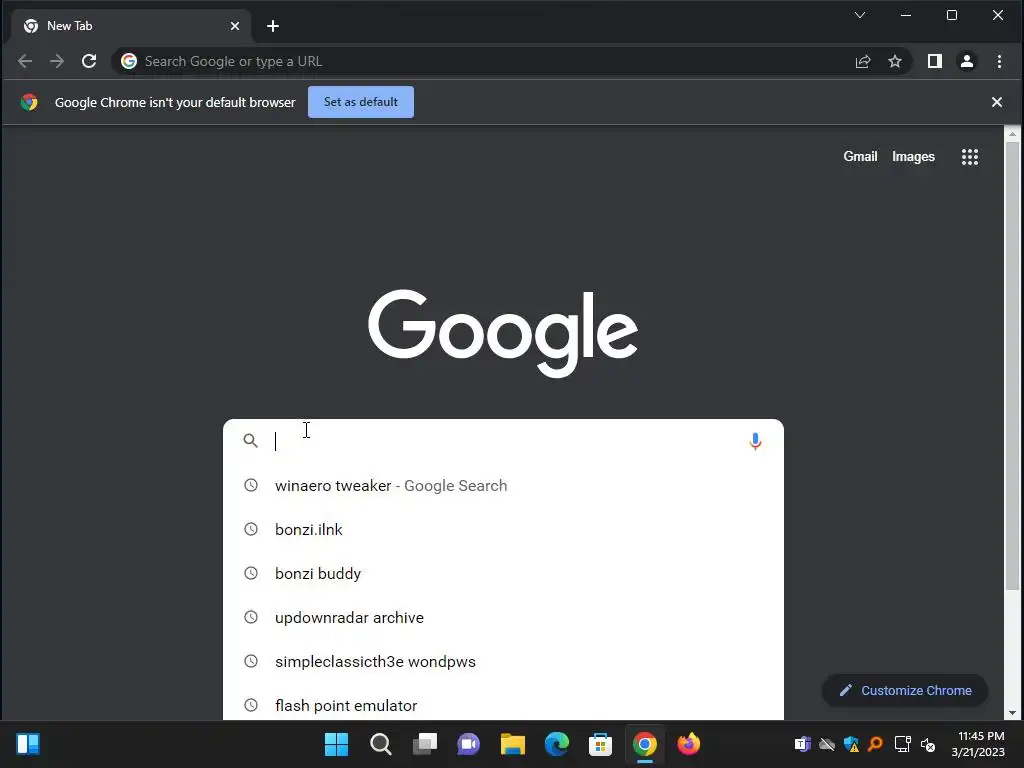The image size is (1024, 768).
Task: Click the Share this page icon
Action: pyautogui.click(x=863, y=61)
